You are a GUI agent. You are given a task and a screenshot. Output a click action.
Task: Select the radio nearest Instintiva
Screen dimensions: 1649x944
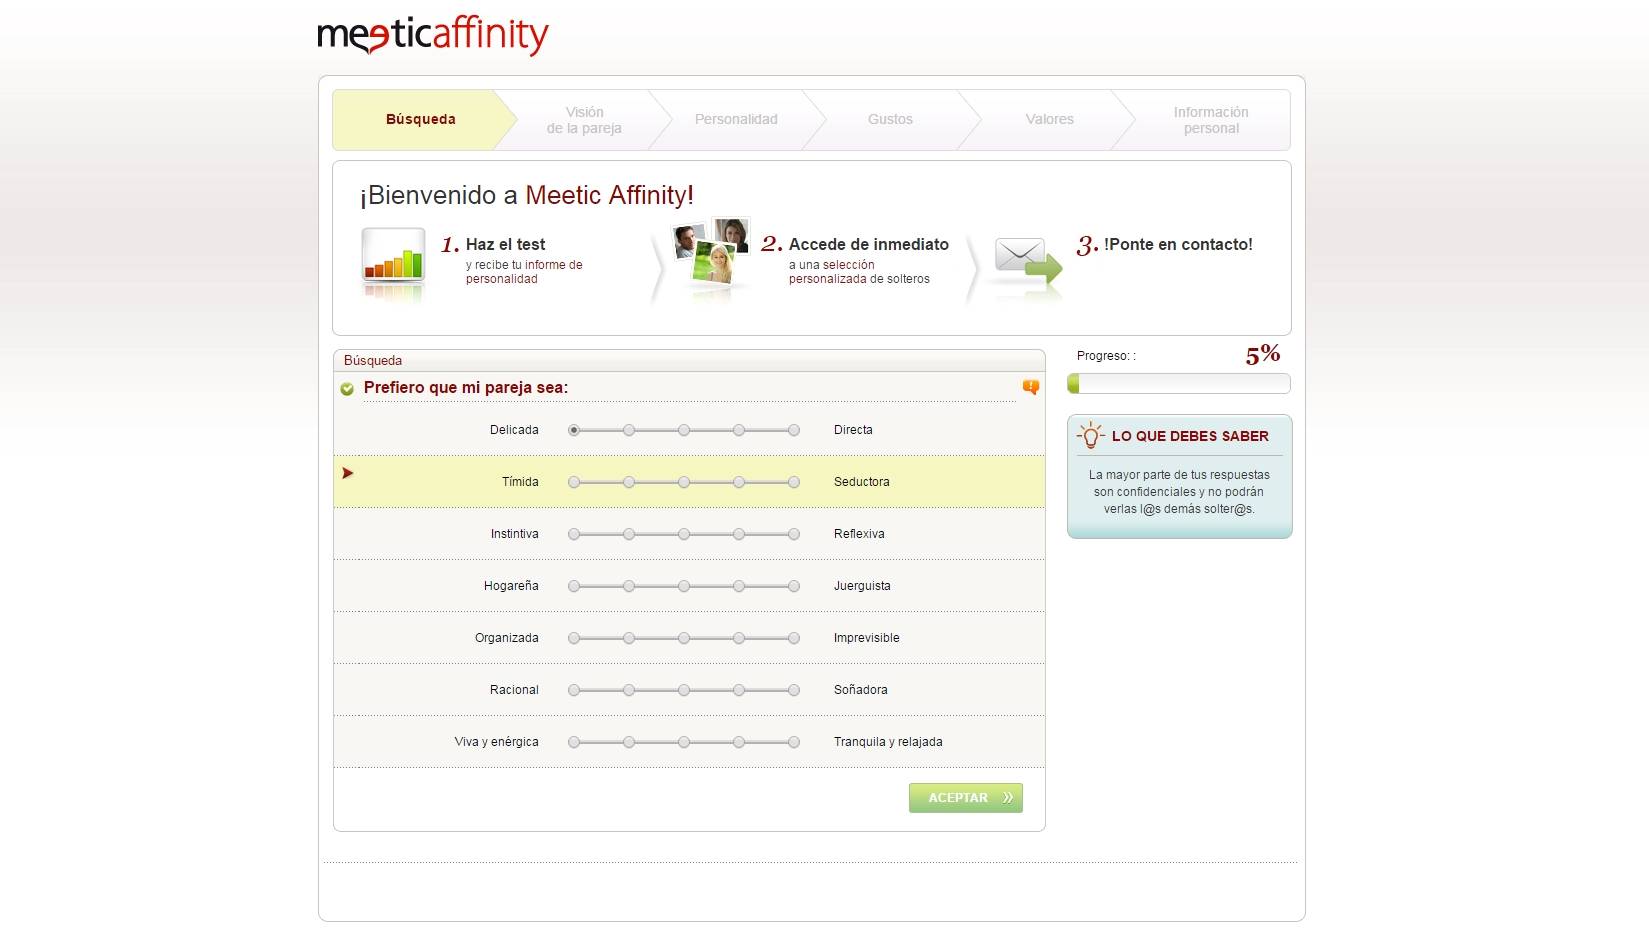574,534
